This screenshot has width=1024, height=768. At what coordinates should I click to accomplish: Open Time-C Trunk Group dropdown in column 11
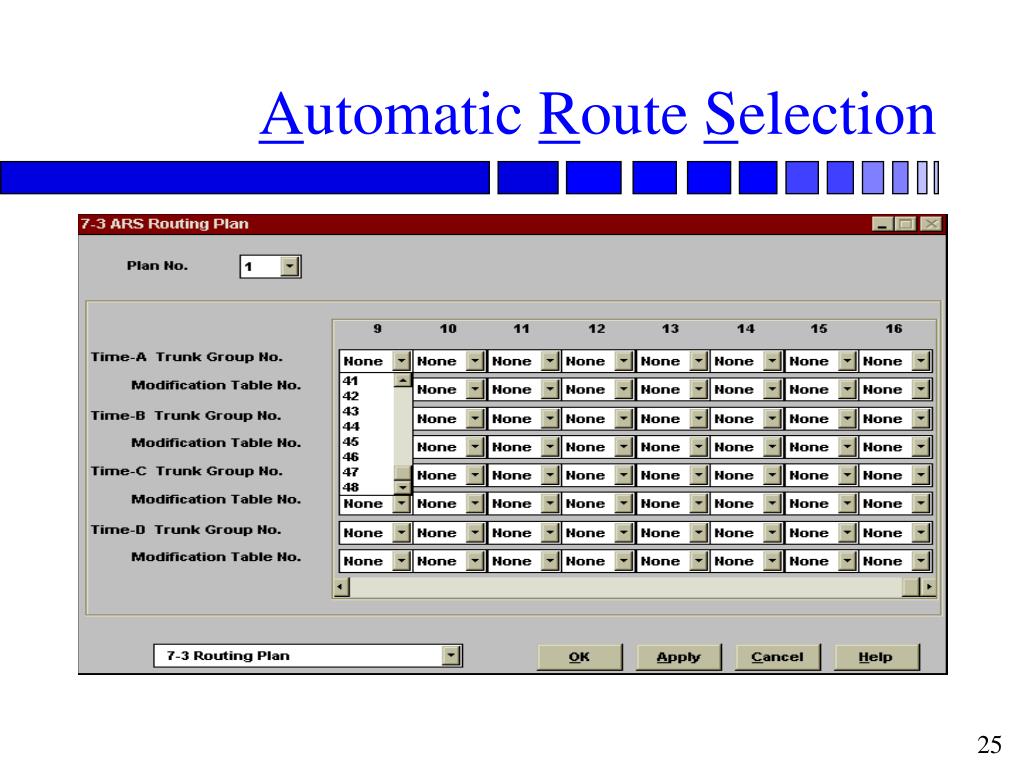click(550, 475)
